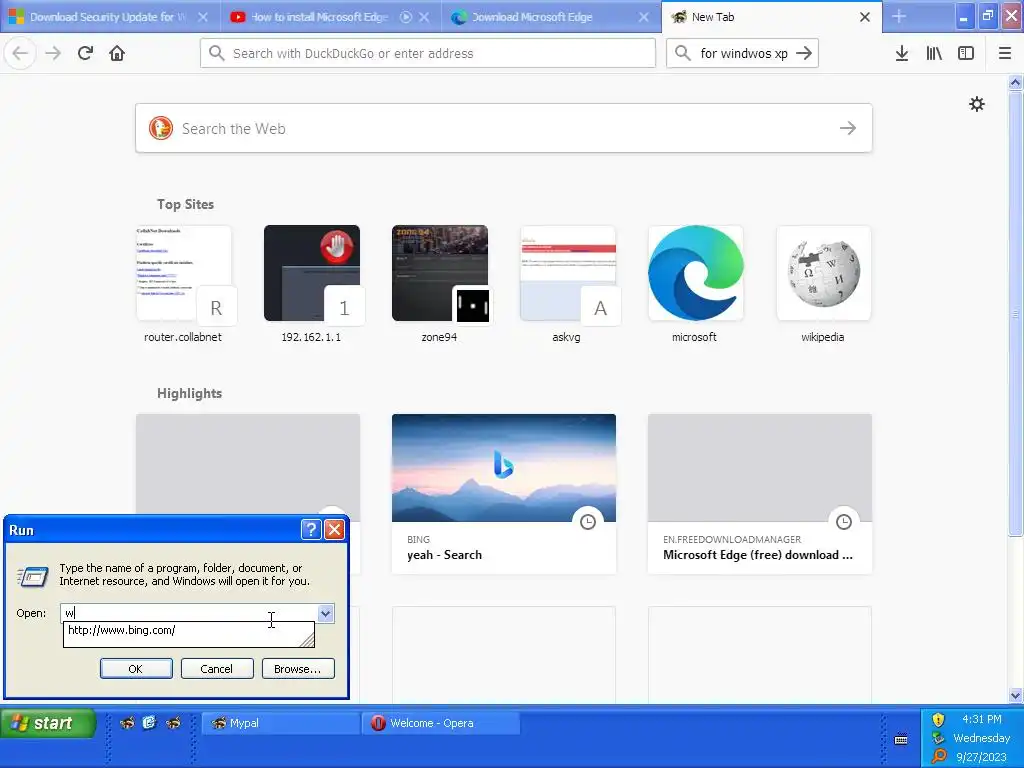Focus the Open text field in Run
1024x768 pixels.
[x=189, y=613]
